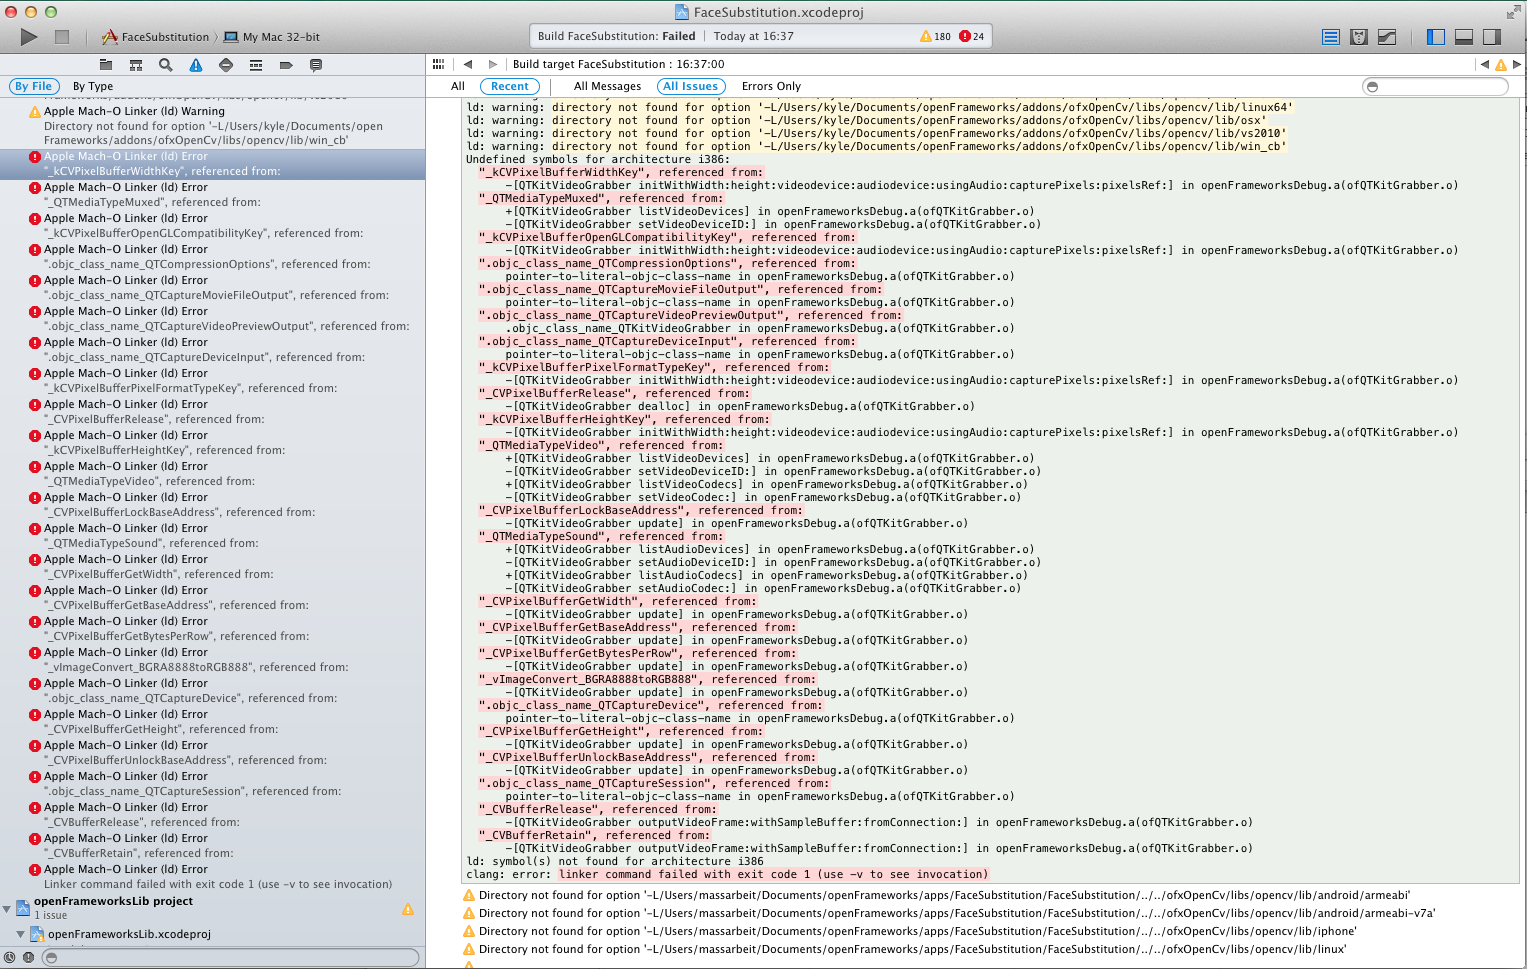Image resolution: width=1527 pixels, height=969 pixels.
Task: Toggle the Navigator pane visibility
Action: tap(1436, 37)
